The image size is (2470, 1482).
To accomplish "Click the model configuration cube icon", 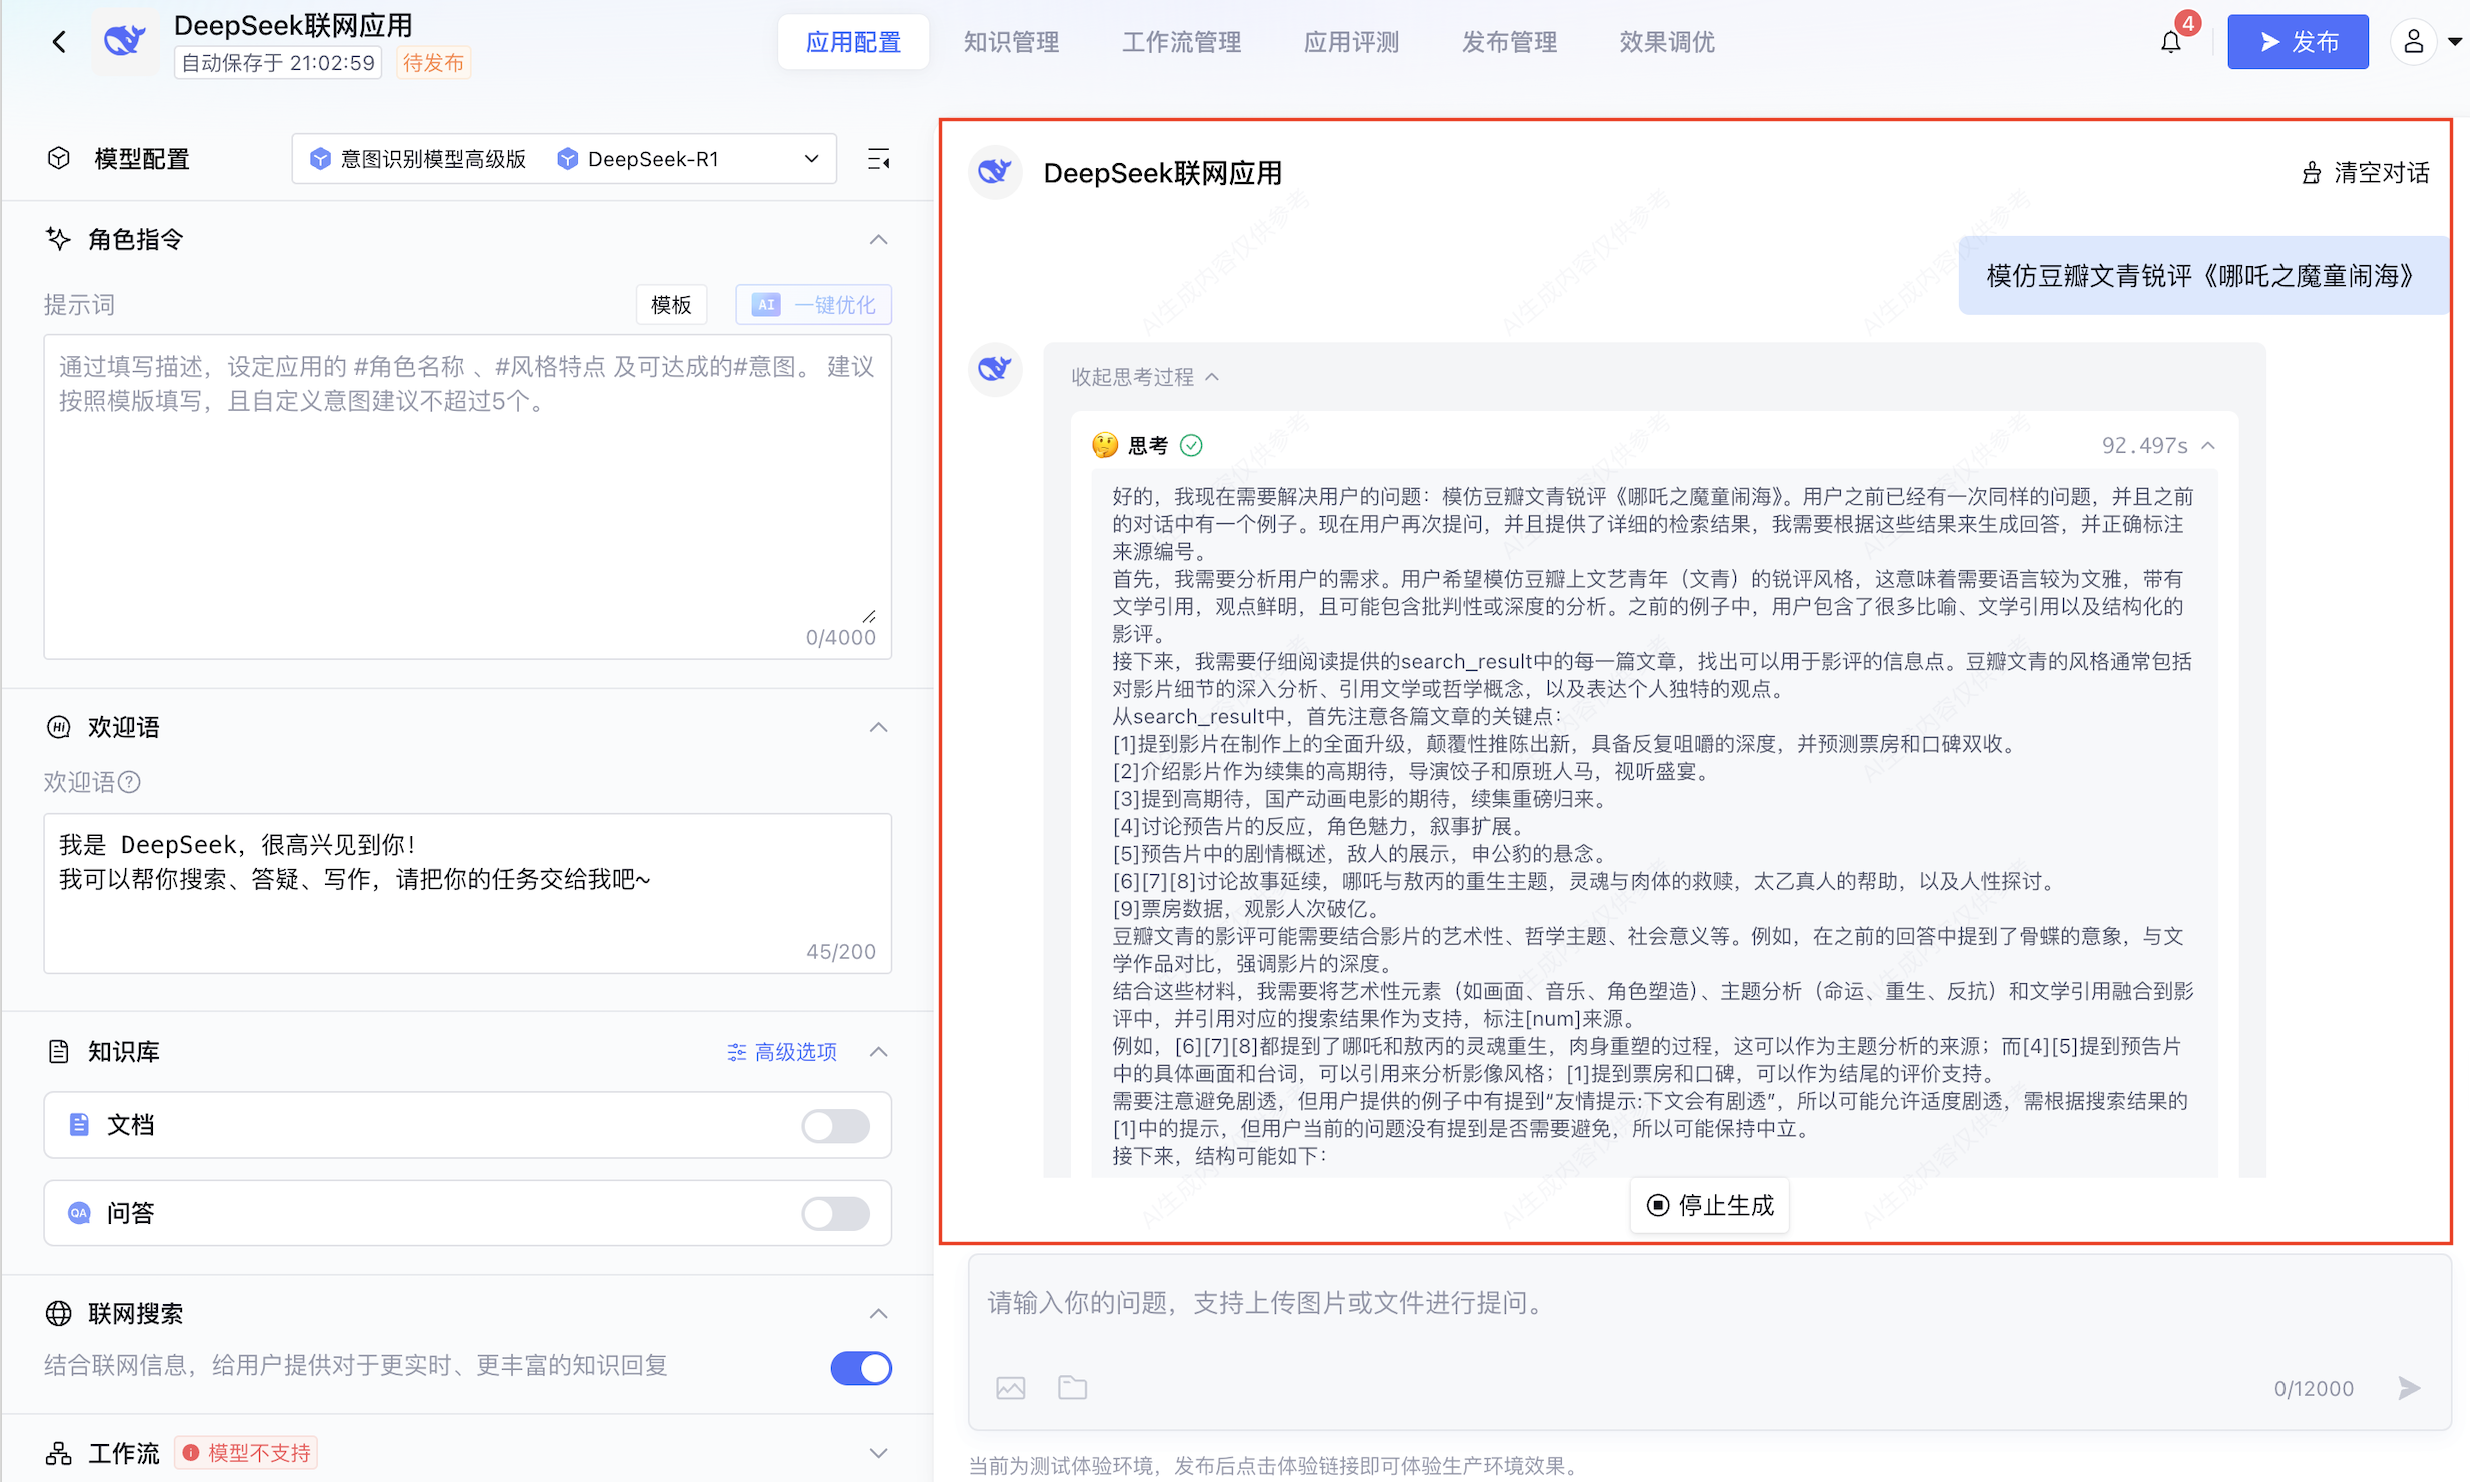I will (59, 159).
